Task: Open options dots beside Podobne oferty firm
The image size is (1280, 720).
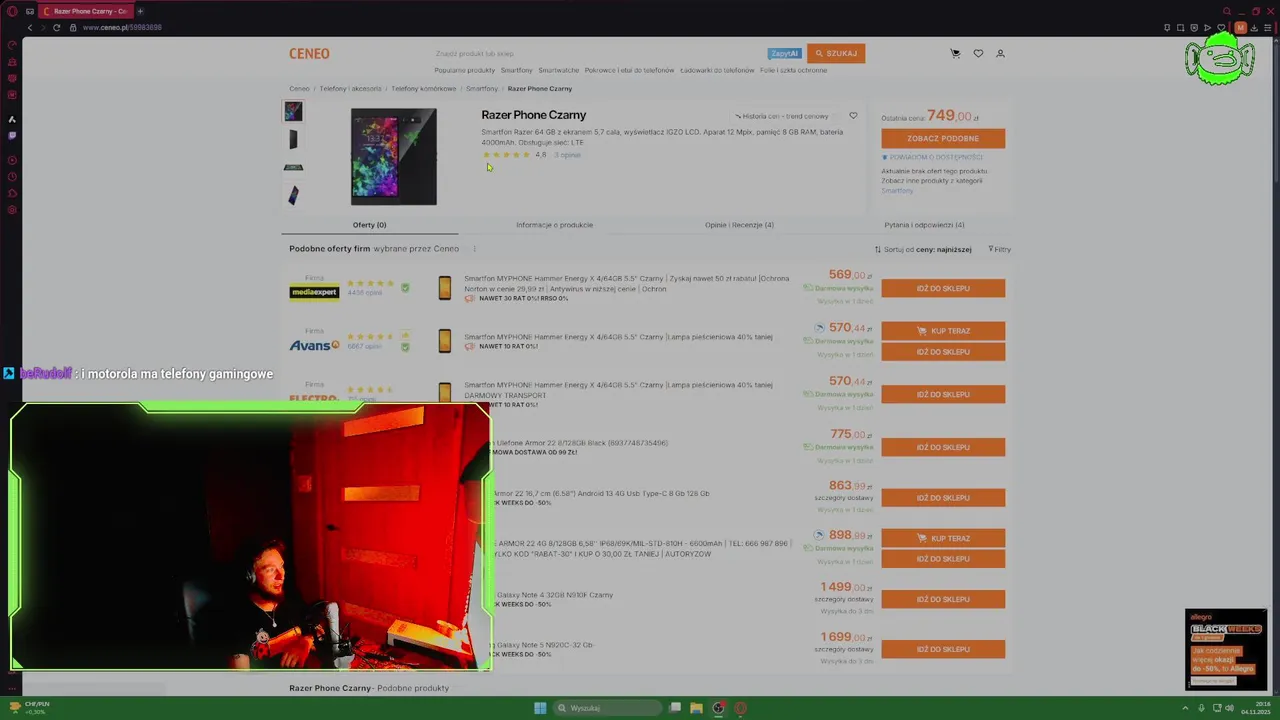Action: (x=474, y=249)
